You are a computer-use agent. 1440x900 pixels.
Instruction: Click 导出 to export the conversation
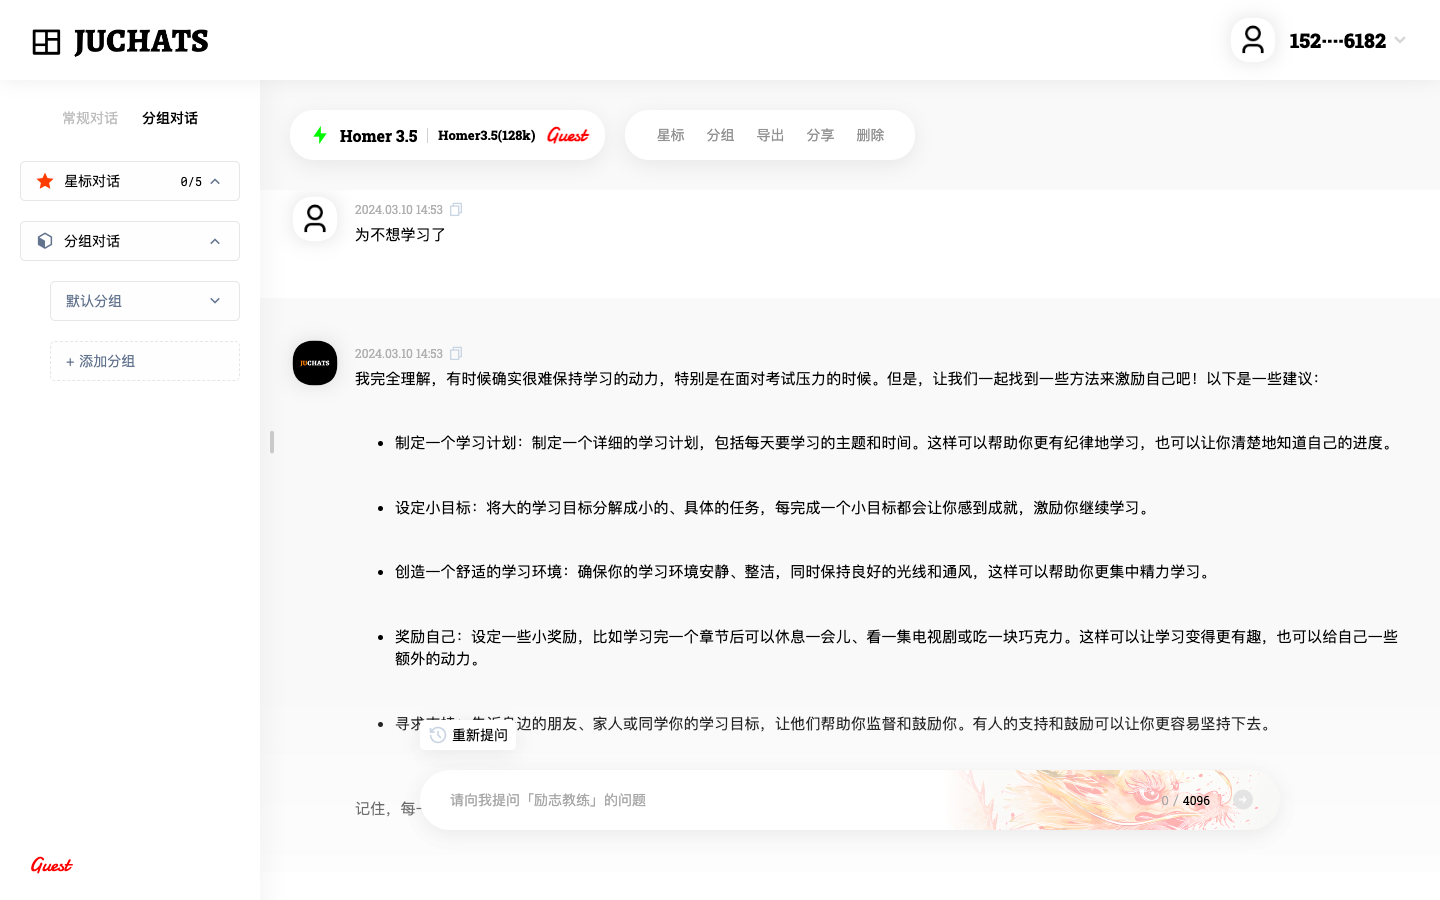770,135
